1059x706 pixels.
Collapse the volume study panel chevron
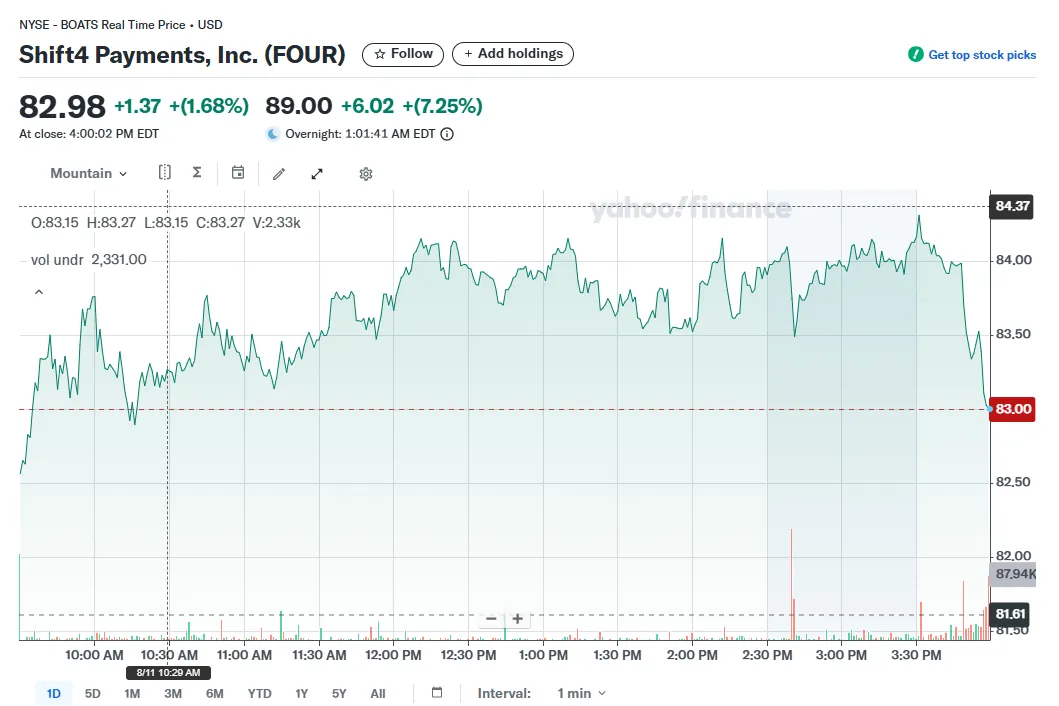(x=39, y=292)
